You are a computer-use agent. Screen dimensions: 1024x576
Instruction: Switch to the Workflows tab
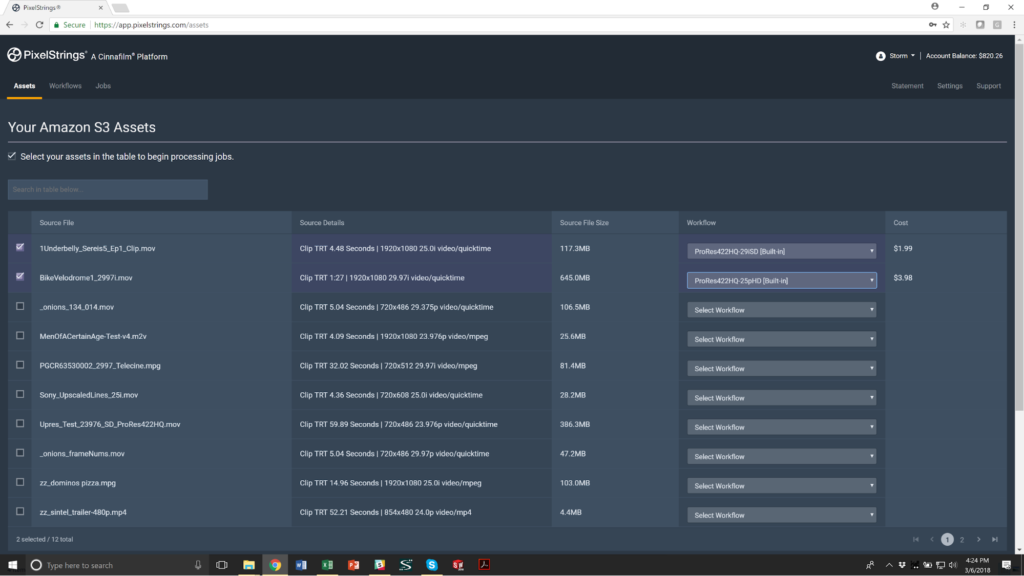(x=65, y=86)
